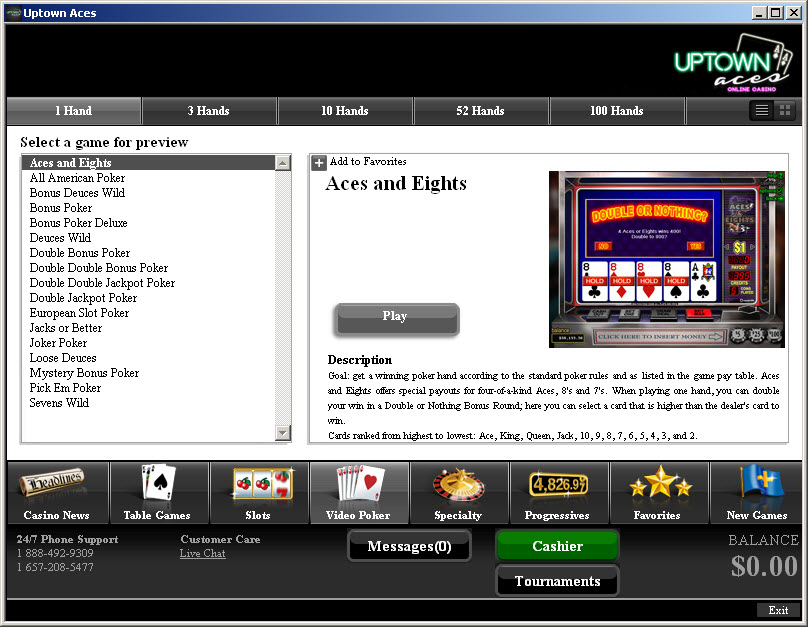Click the Aces and Eights preview thumbnail

[666, 259]
